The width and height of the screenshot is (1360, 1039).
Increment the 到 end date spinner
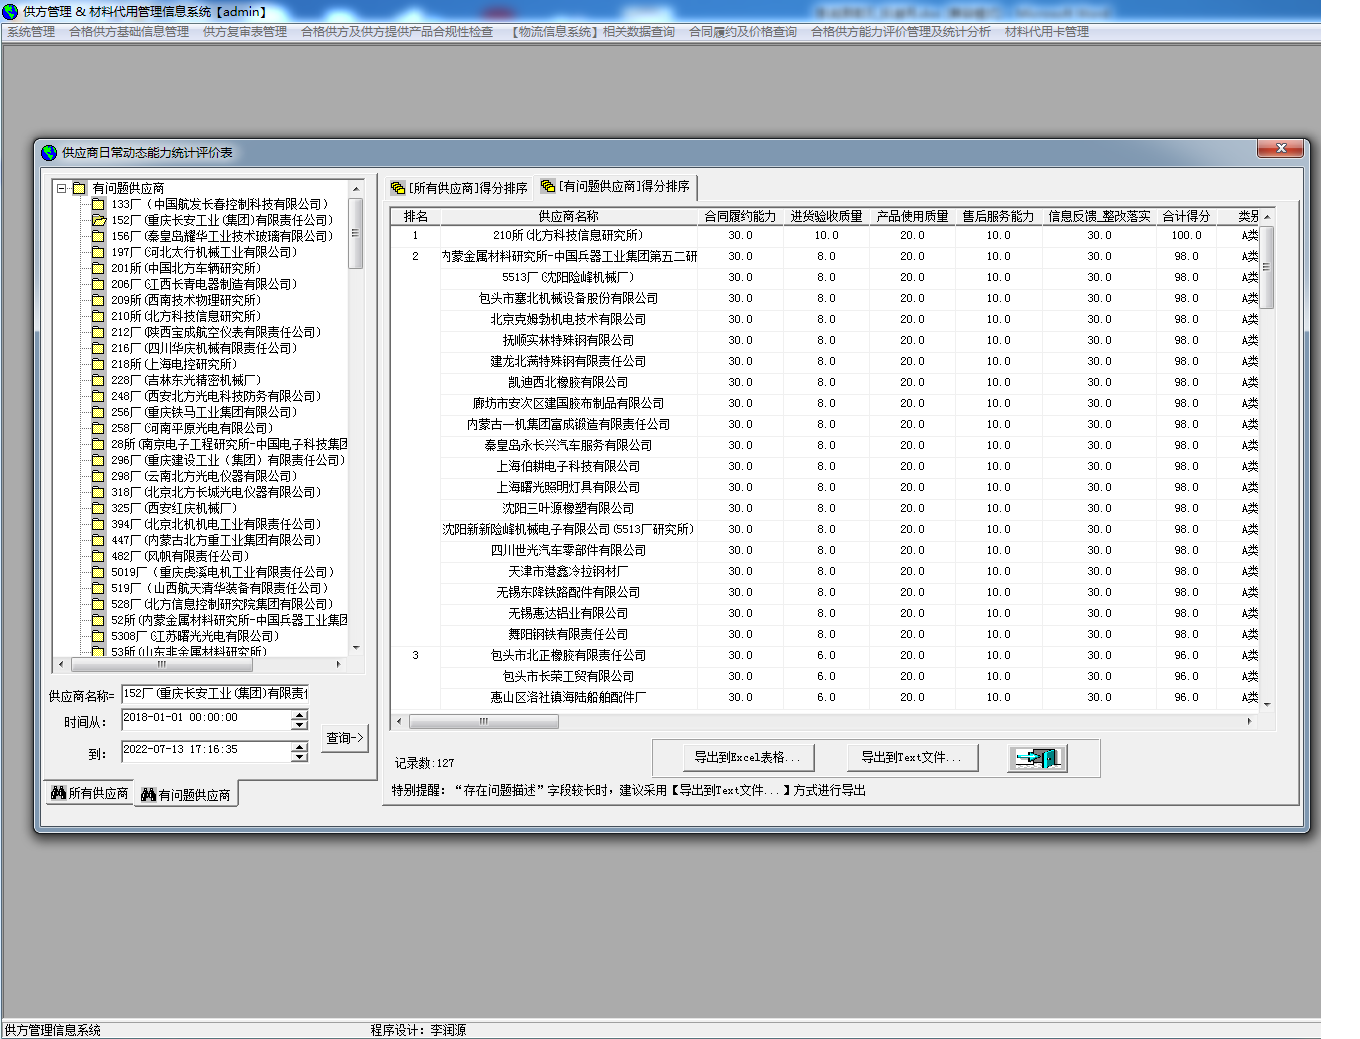tap(300, 746)
